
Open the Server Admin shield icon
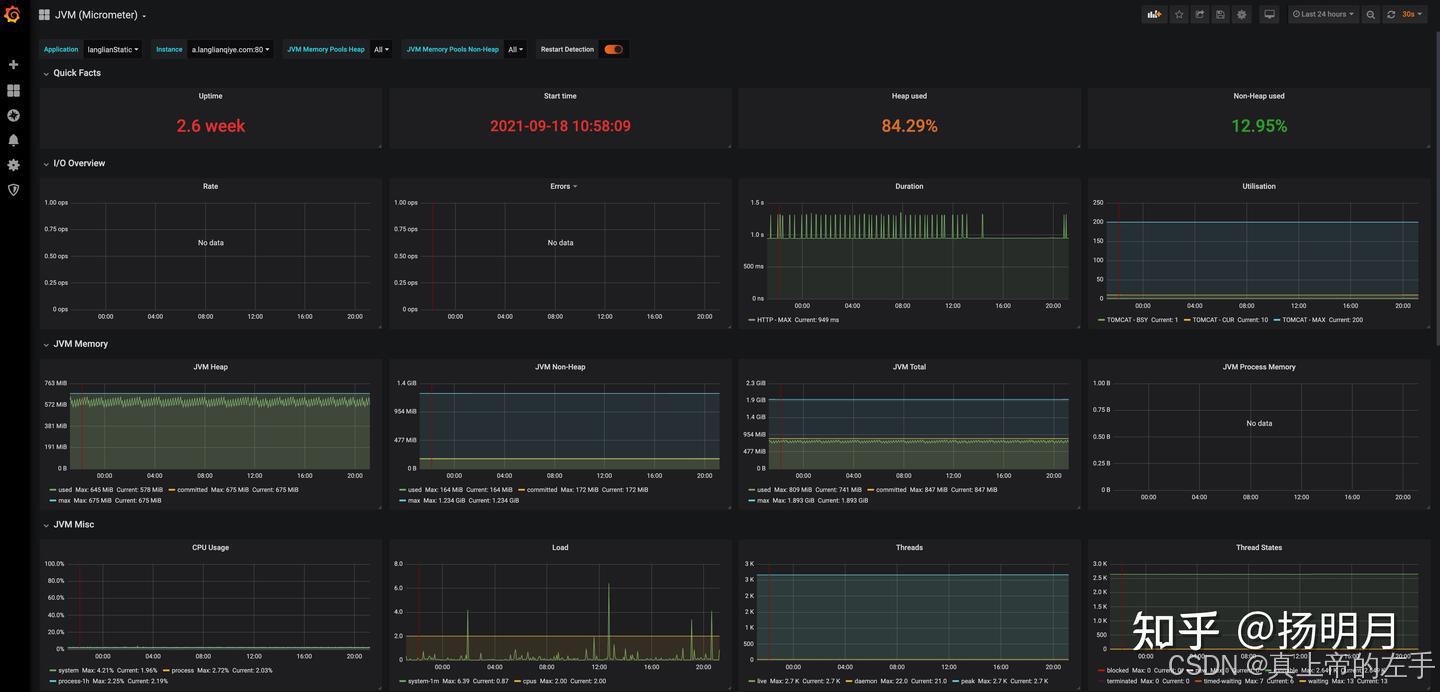point(13,190)
